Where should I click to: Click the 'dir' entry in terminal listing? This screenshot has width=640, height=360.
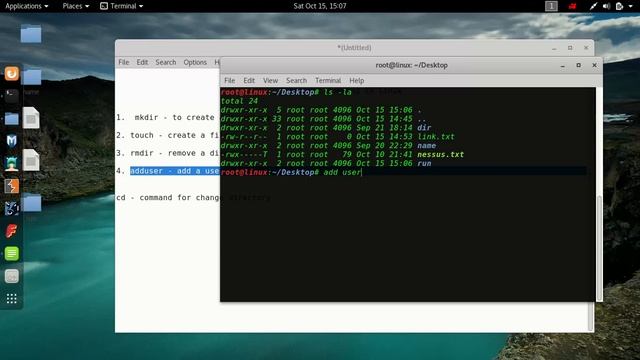[x=424, y=128]
